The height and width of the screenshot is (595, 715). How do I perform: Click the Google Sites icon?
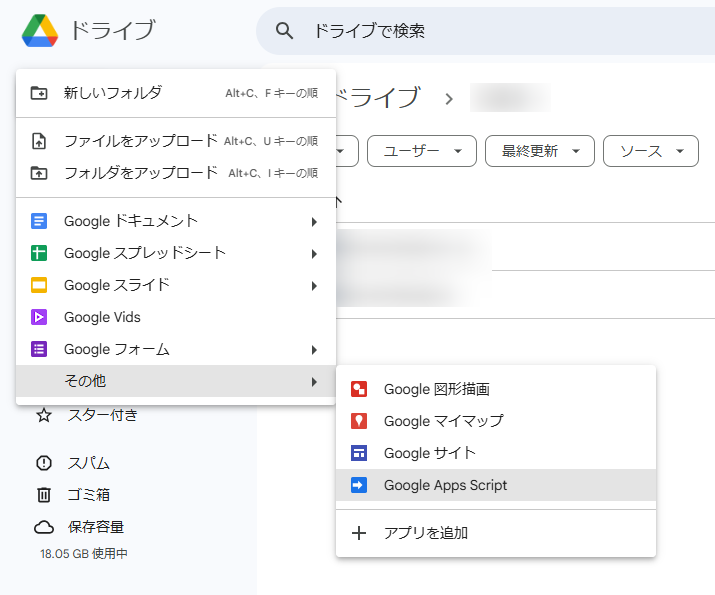click(x=359, y=453)
